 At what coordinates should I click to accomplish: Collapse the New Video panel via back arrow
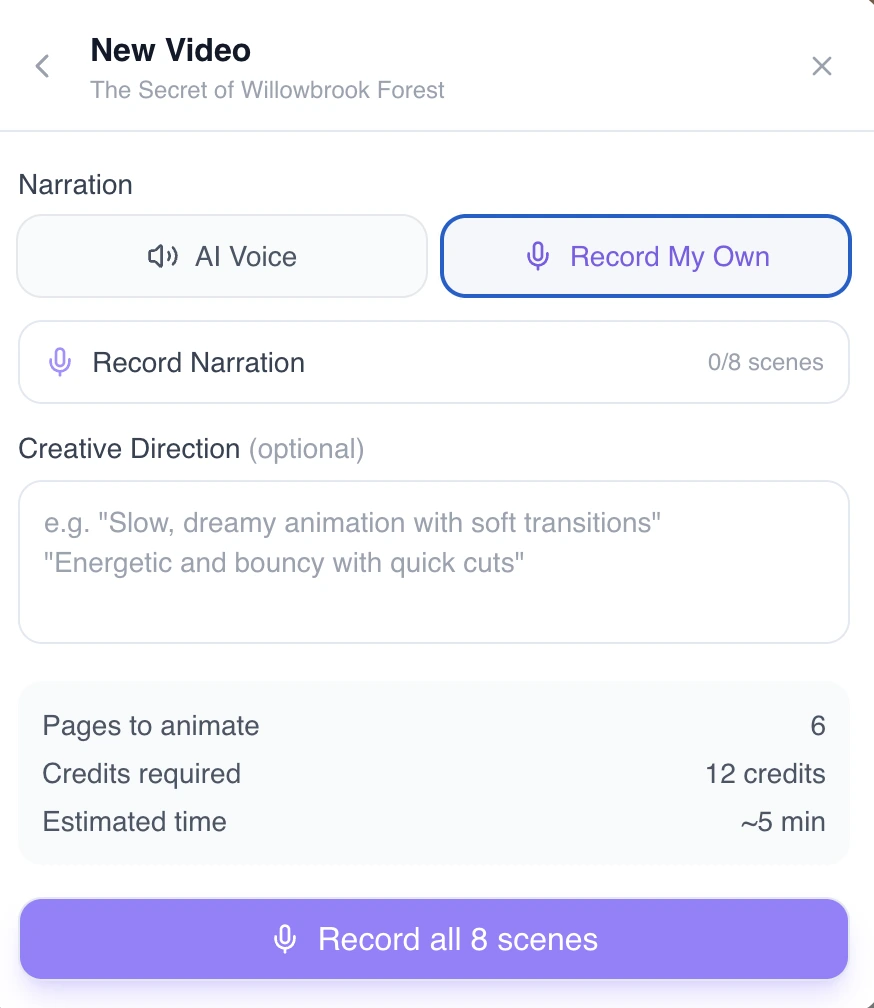(x=42, y=66)
